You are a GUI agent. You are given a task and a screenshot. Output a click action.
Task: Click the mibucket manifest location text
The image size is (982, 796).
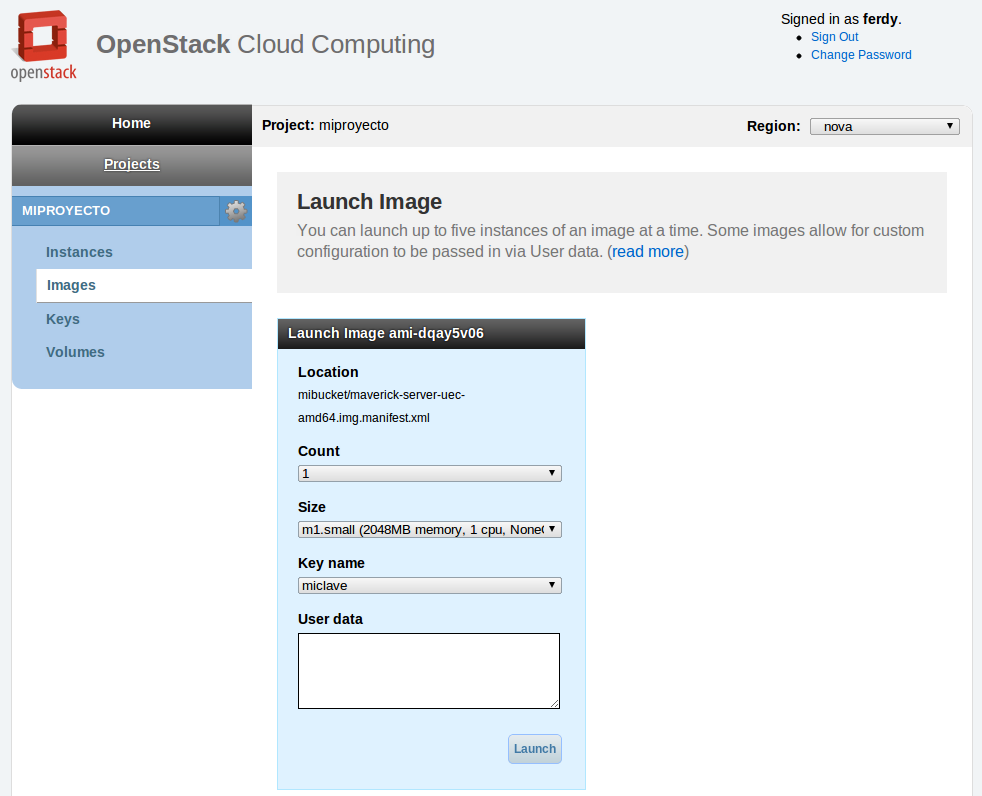pos(381,406)
